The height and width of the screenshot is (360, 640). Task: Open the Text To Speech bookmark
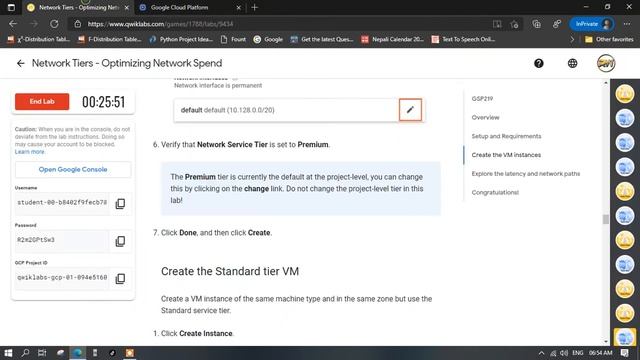pyautogui.click(x=464, y=40)
